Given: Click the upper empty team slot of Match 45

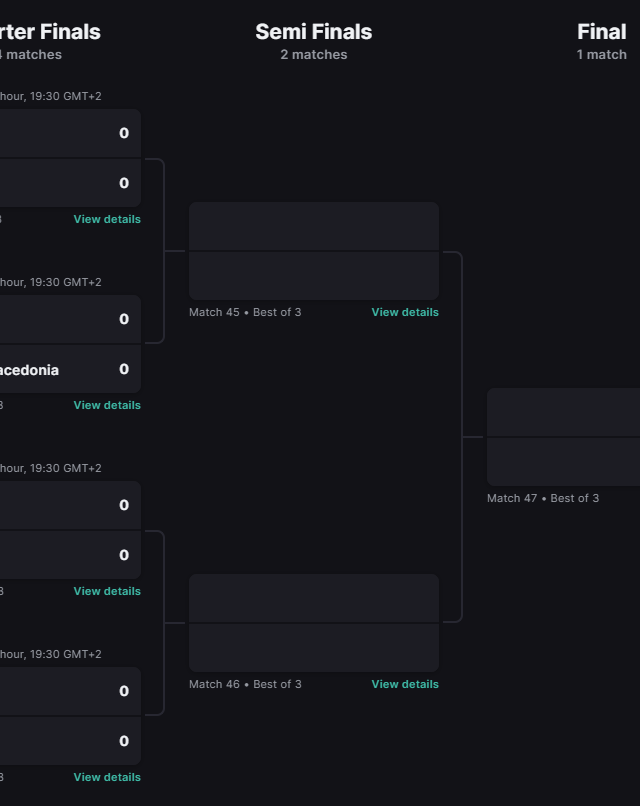Looking at the screenshot, I should click(x=313, y=226).
